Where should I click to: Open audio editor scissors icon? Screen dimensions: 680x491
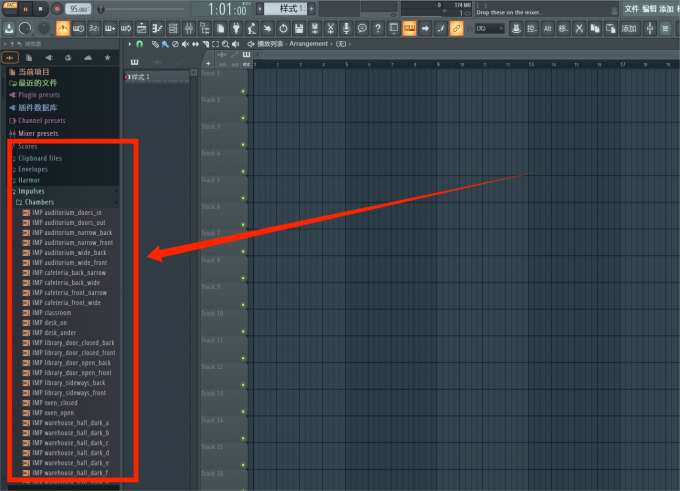(x=330, y=29)
